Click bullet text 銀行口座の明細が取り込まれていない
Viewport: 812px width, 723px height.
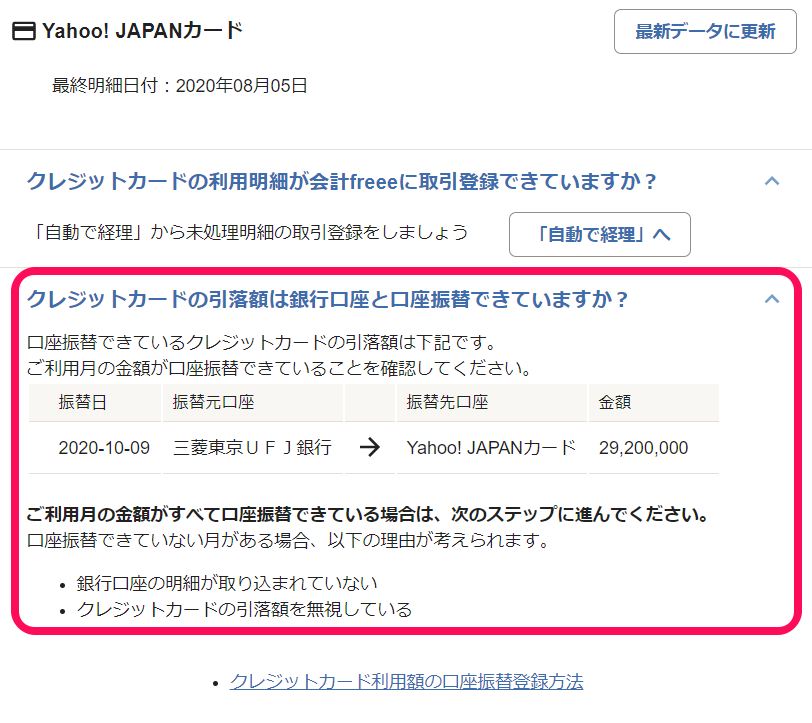pos(227,583)
